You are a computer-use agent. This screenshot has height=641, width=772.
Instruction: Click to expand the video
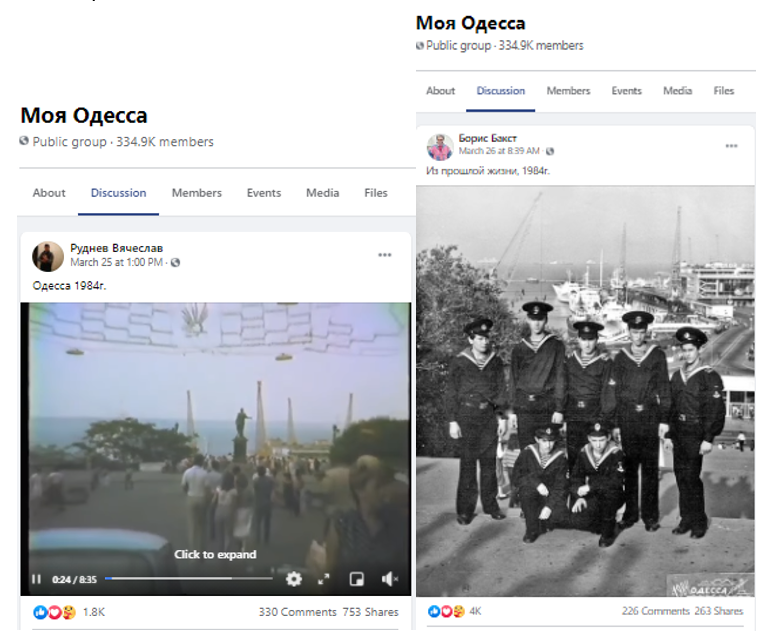click(215, 554)
